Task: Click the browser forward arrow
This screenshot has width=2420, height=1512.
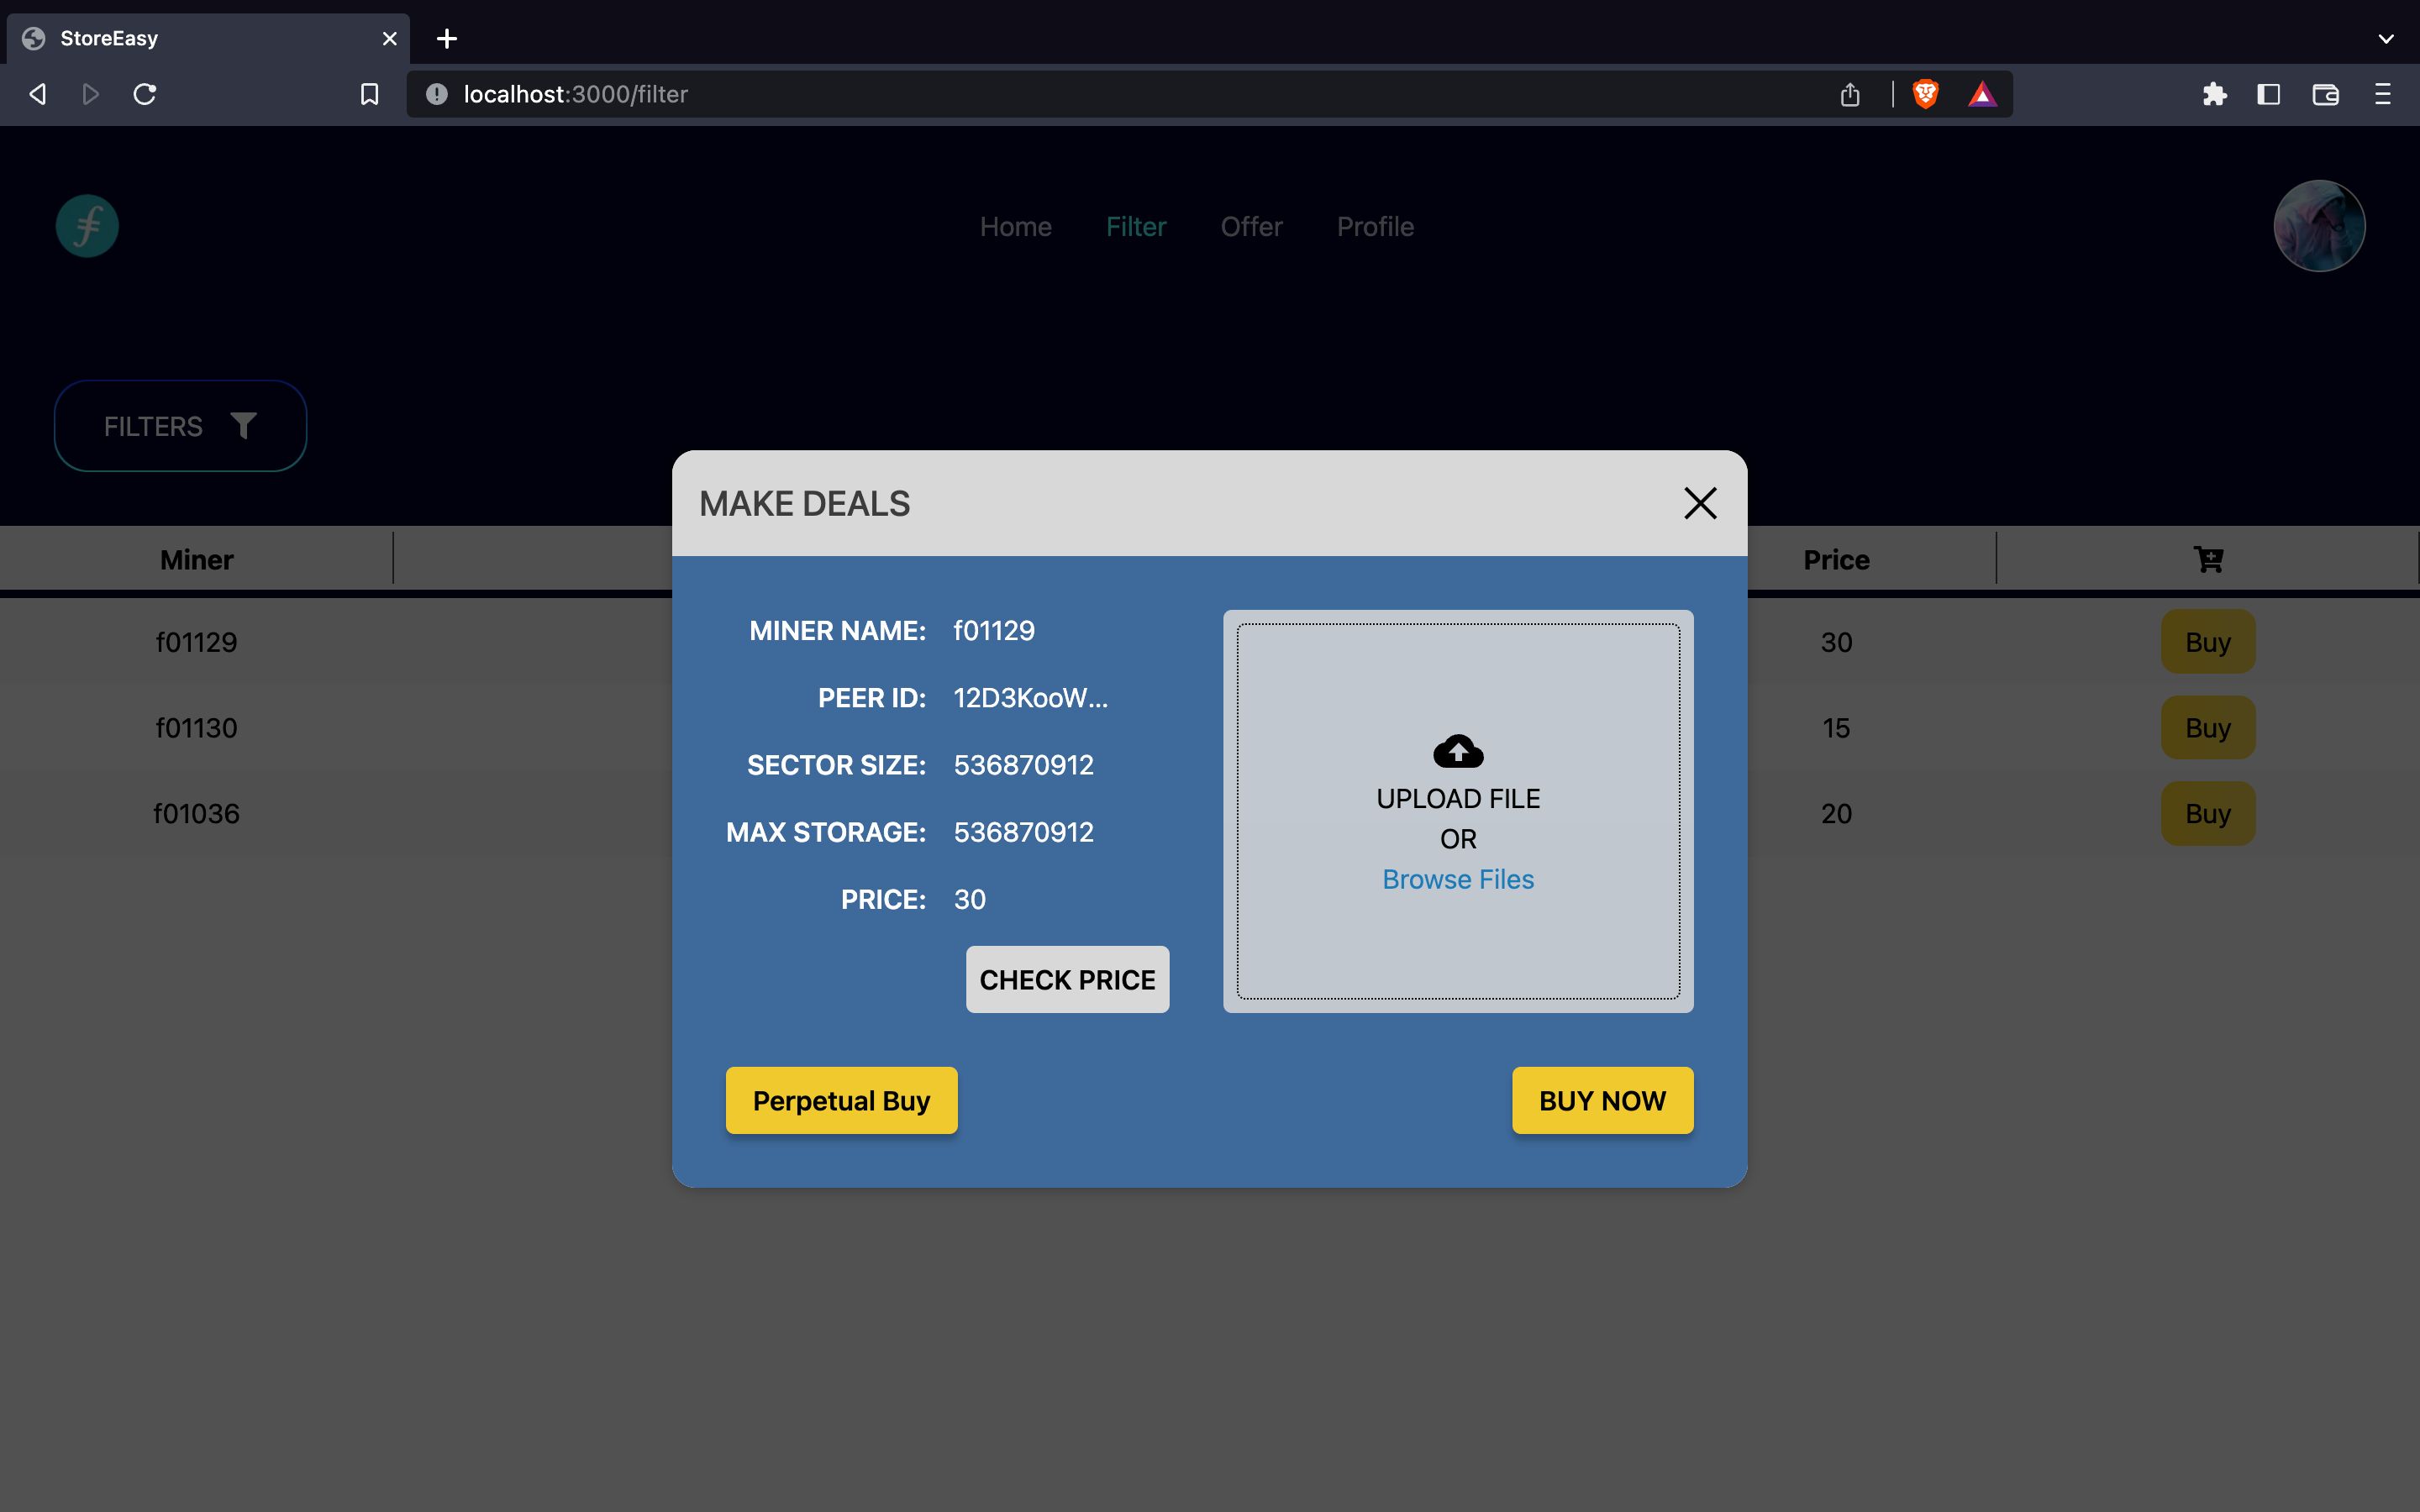Action: [x=90, y=94]
